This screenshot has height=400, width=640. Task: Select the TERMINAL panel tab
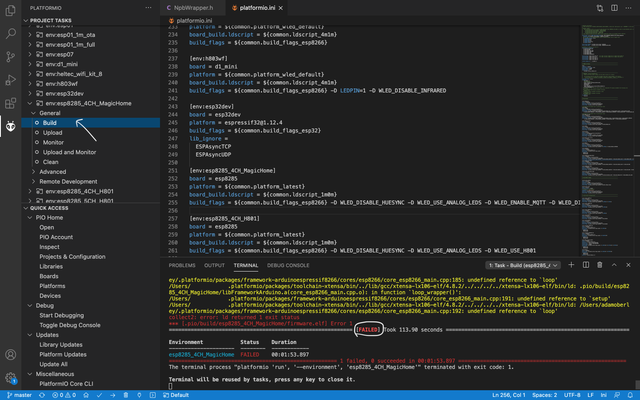coord(246,265)
